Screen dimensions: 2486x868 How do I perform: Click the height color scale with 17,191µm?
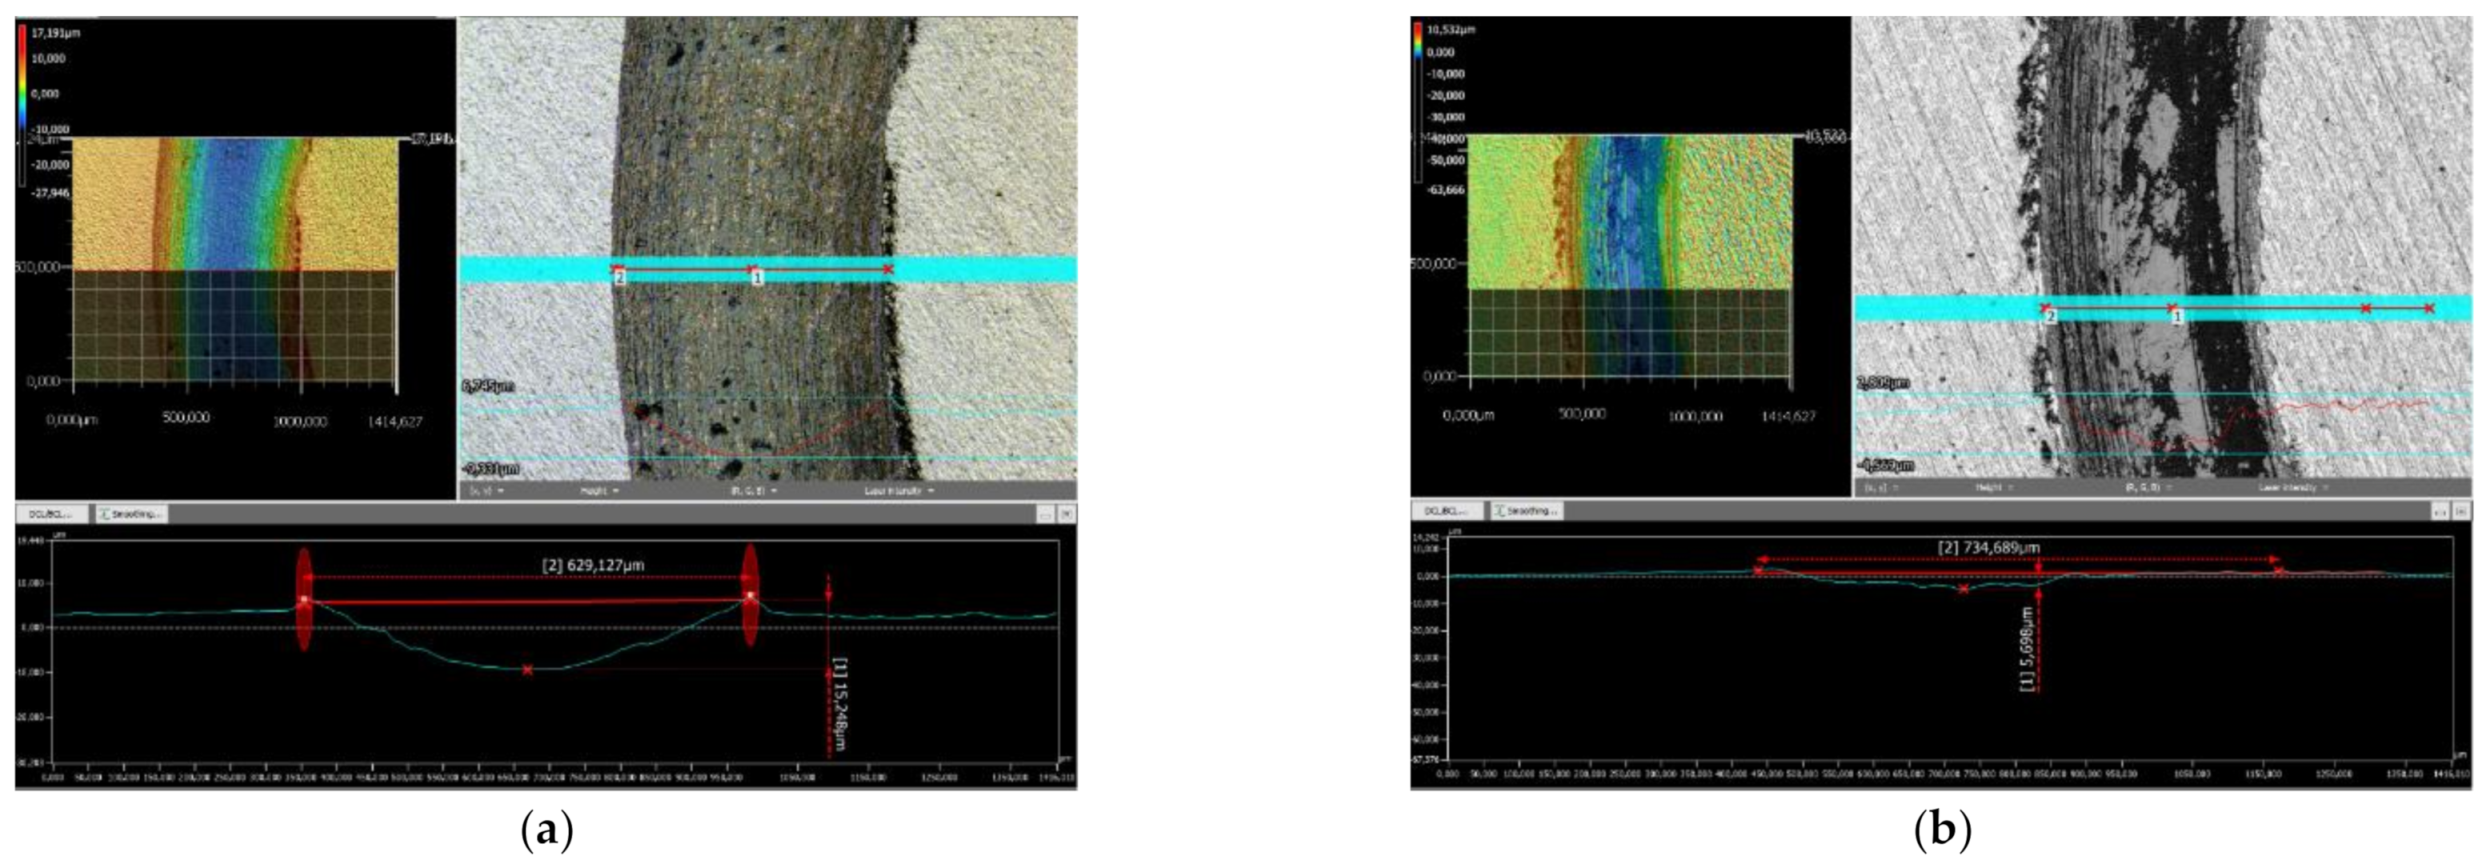coord(21,105)
